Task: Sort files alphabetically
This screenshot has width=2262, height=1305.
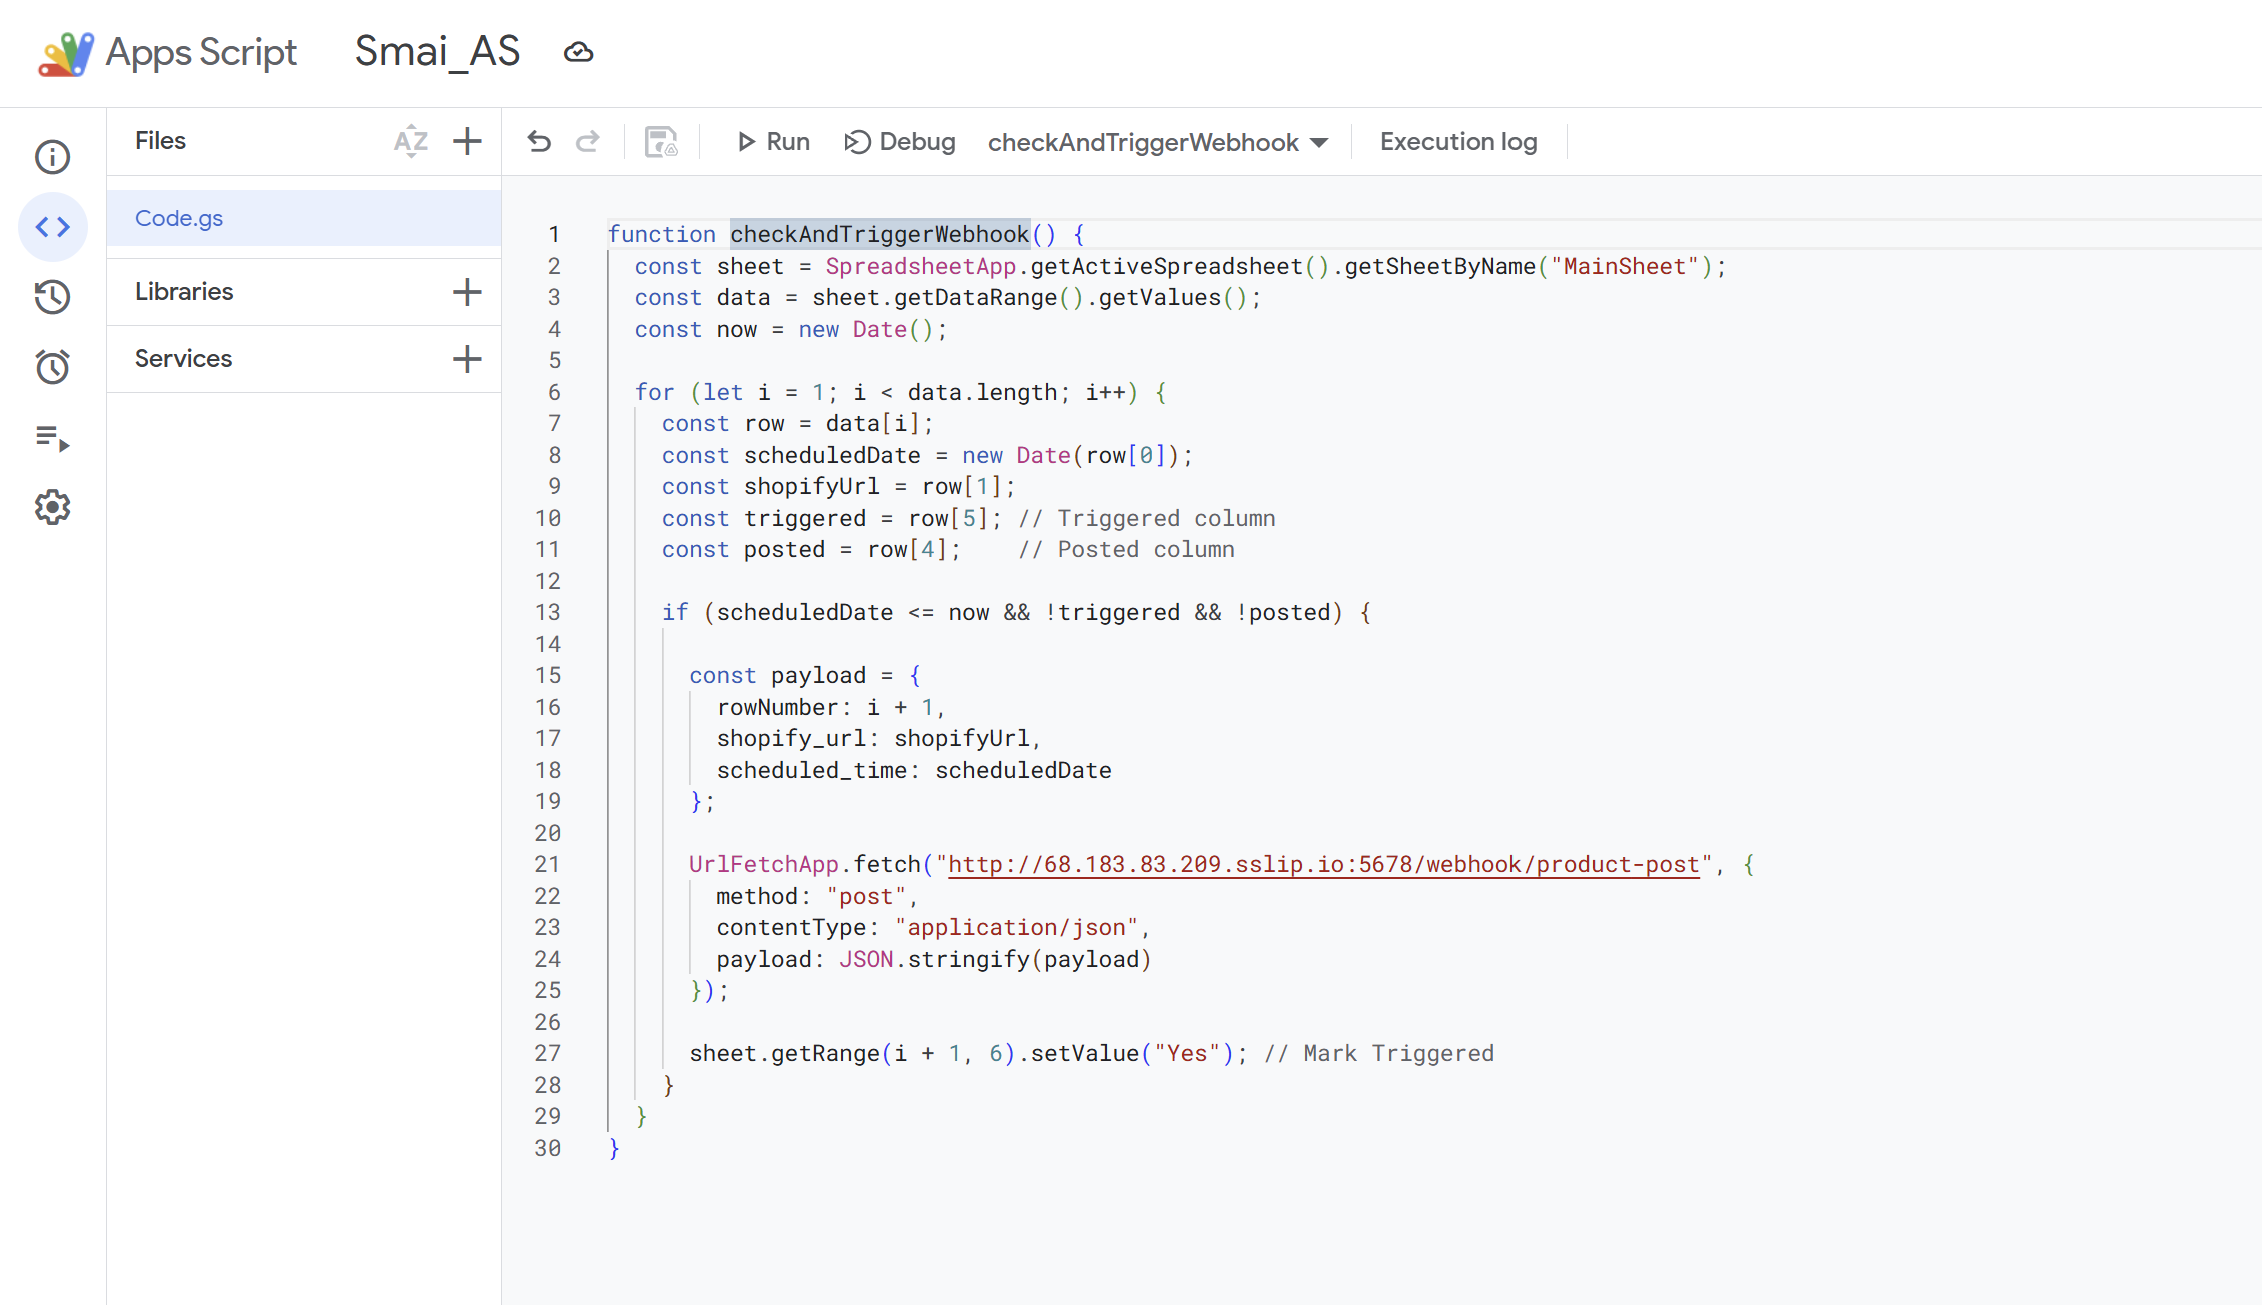Action: (x=410, y=141)
